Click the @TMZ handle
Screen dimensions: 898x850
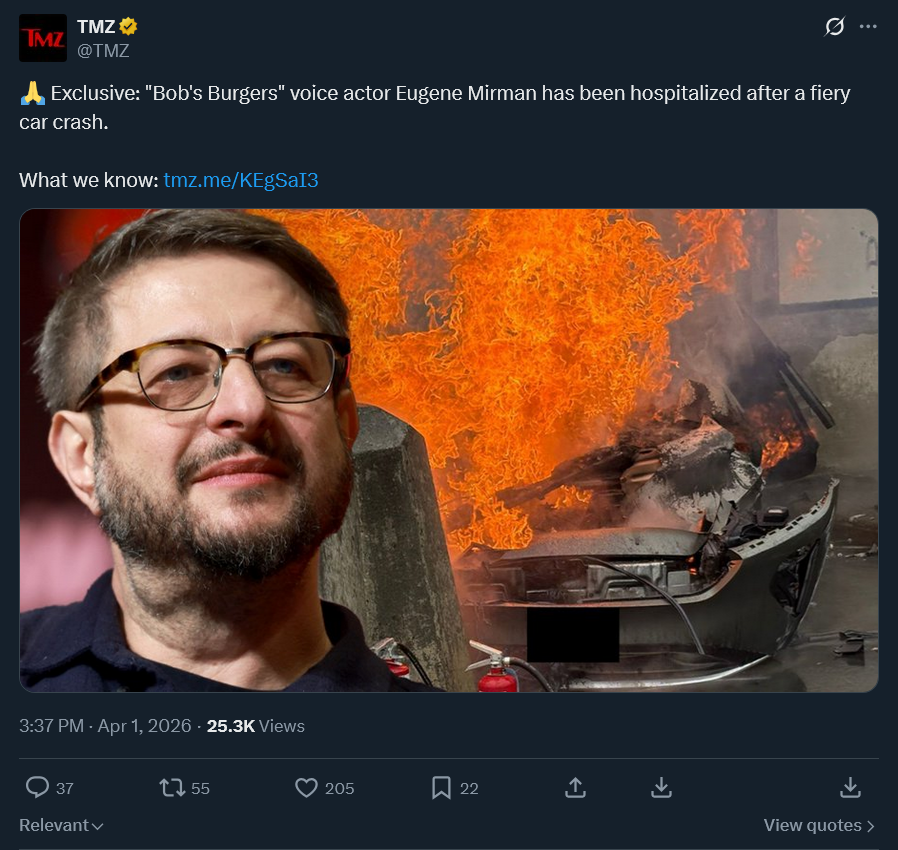tap(103, 50)
